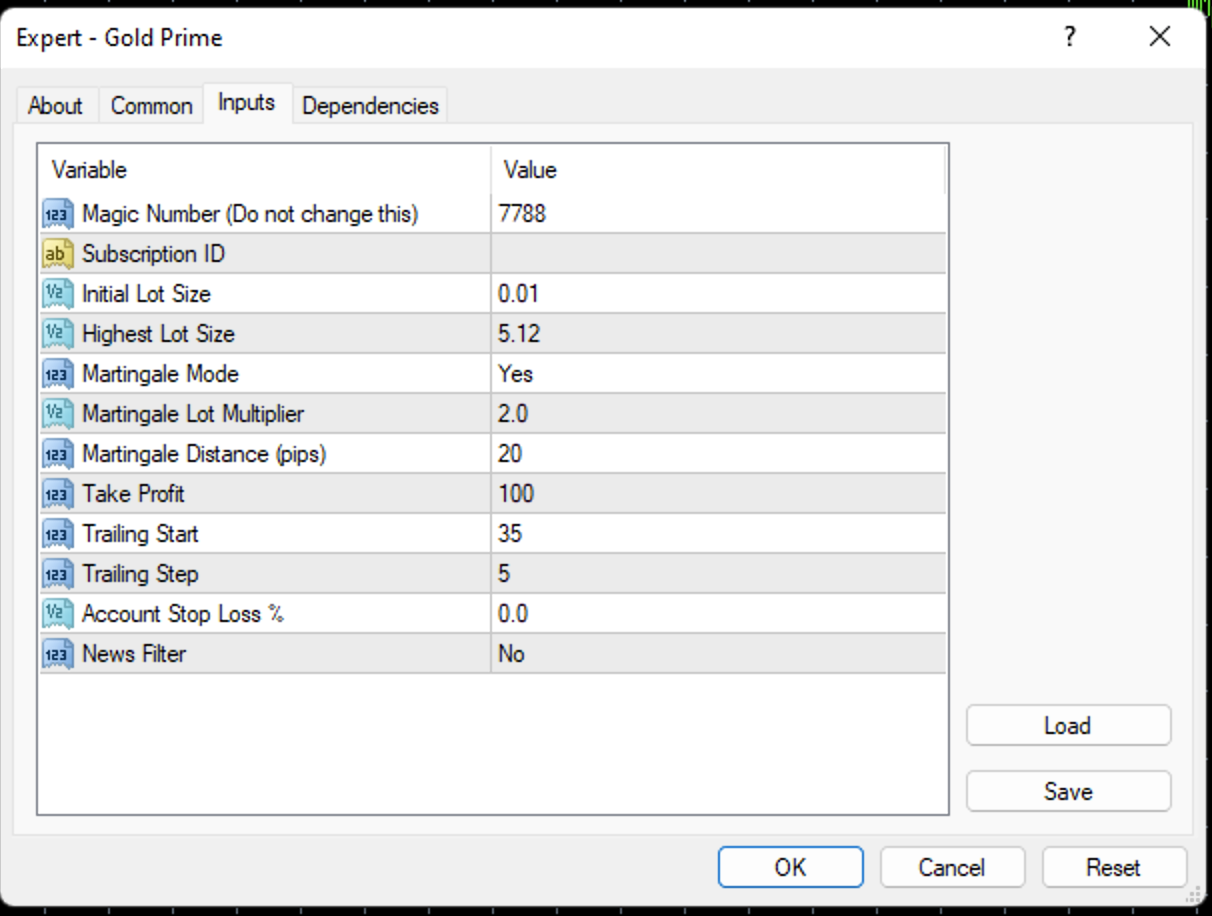The height and width of the screenshot is (916, 1212).
Task: Select the News Filter value No
Action: click(512, 654)
